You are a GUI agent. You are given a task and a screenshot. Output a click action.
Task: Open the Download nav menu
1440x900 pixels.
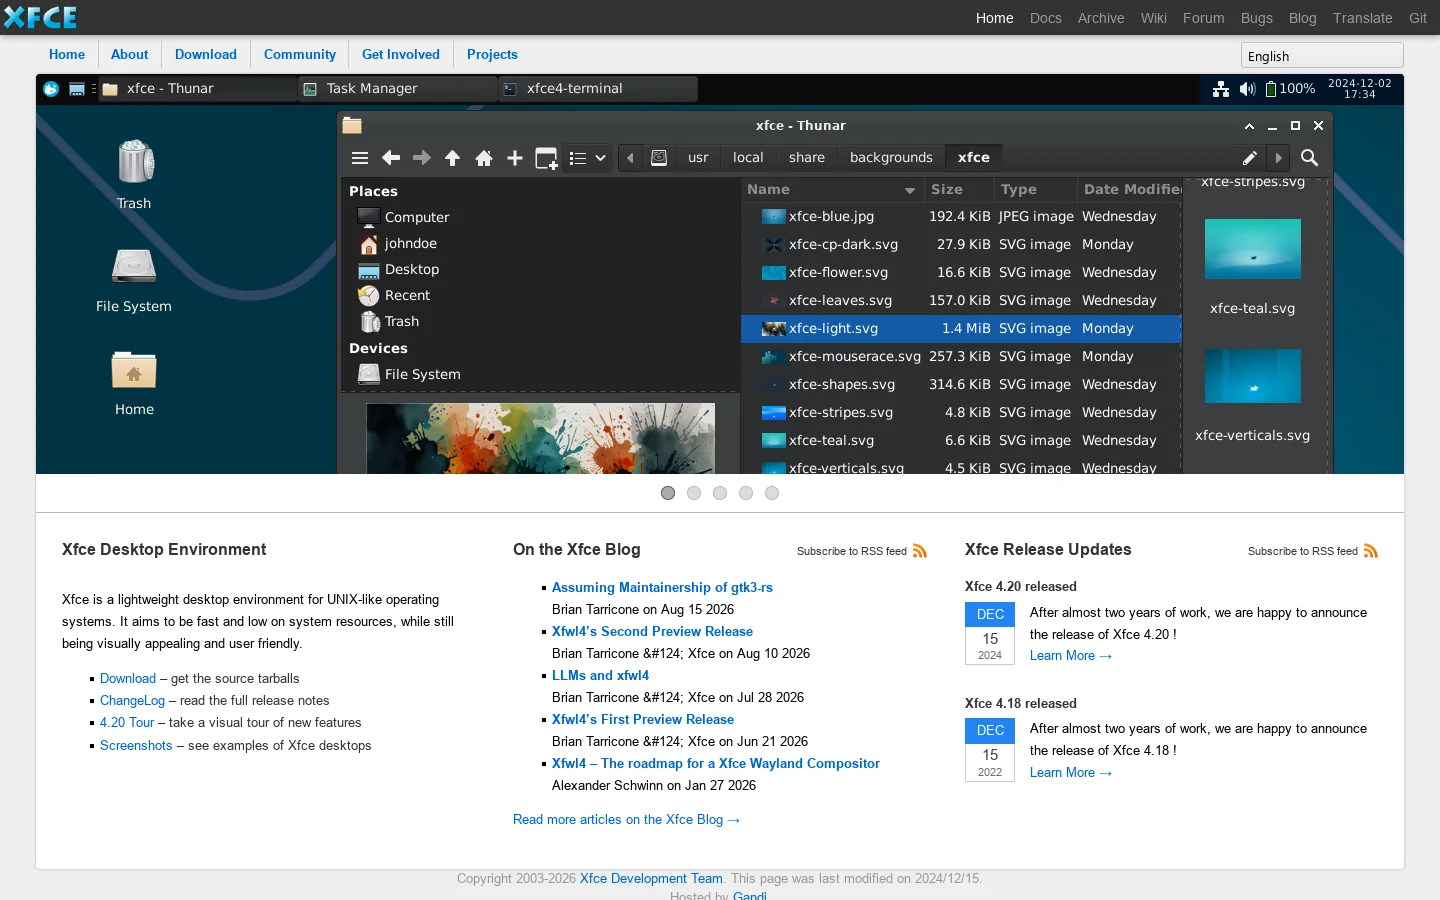(206, 54)
